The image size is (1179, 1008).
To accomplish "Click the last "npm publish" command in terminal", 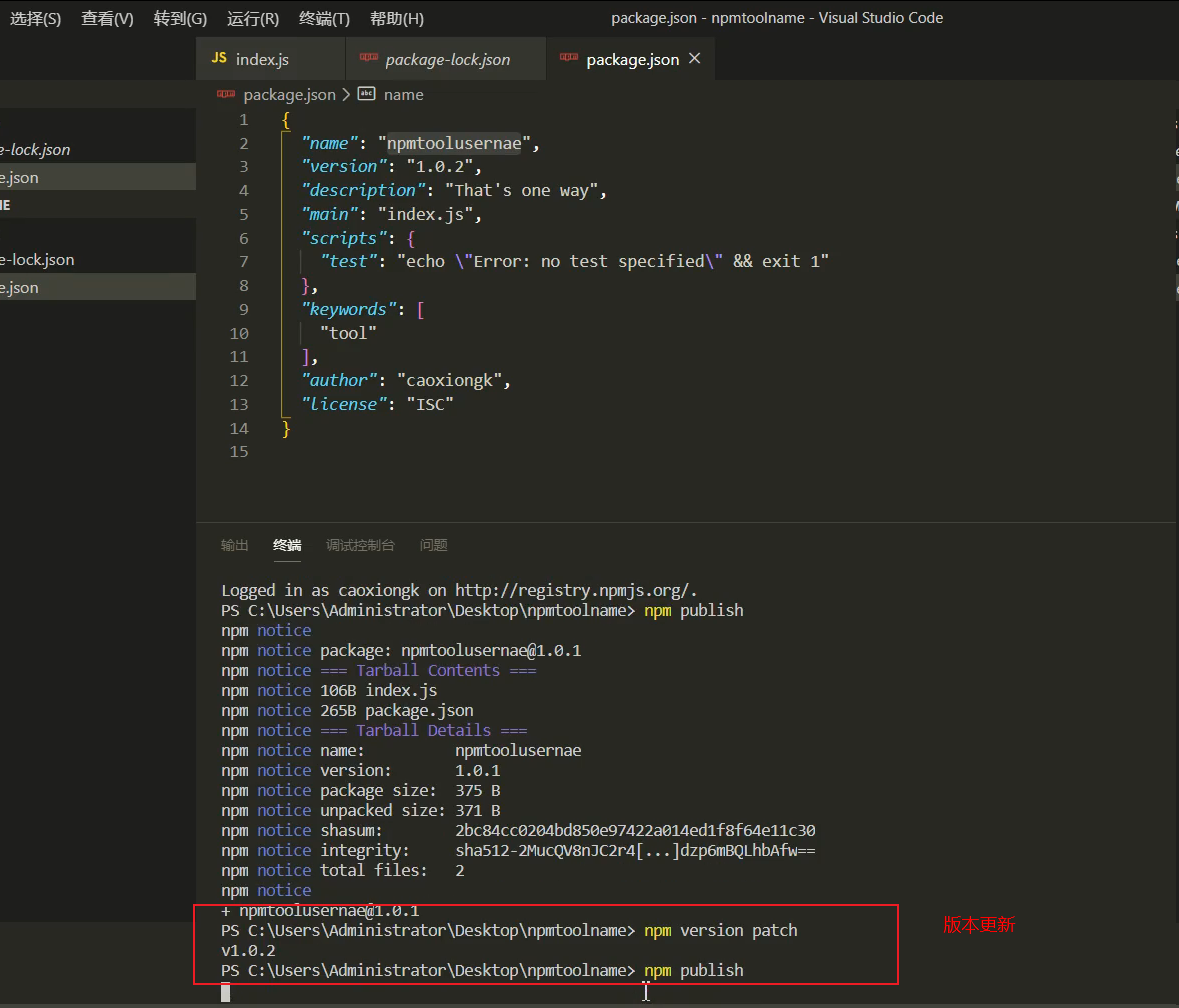I will pyautogui.click(x=693, y=970).
